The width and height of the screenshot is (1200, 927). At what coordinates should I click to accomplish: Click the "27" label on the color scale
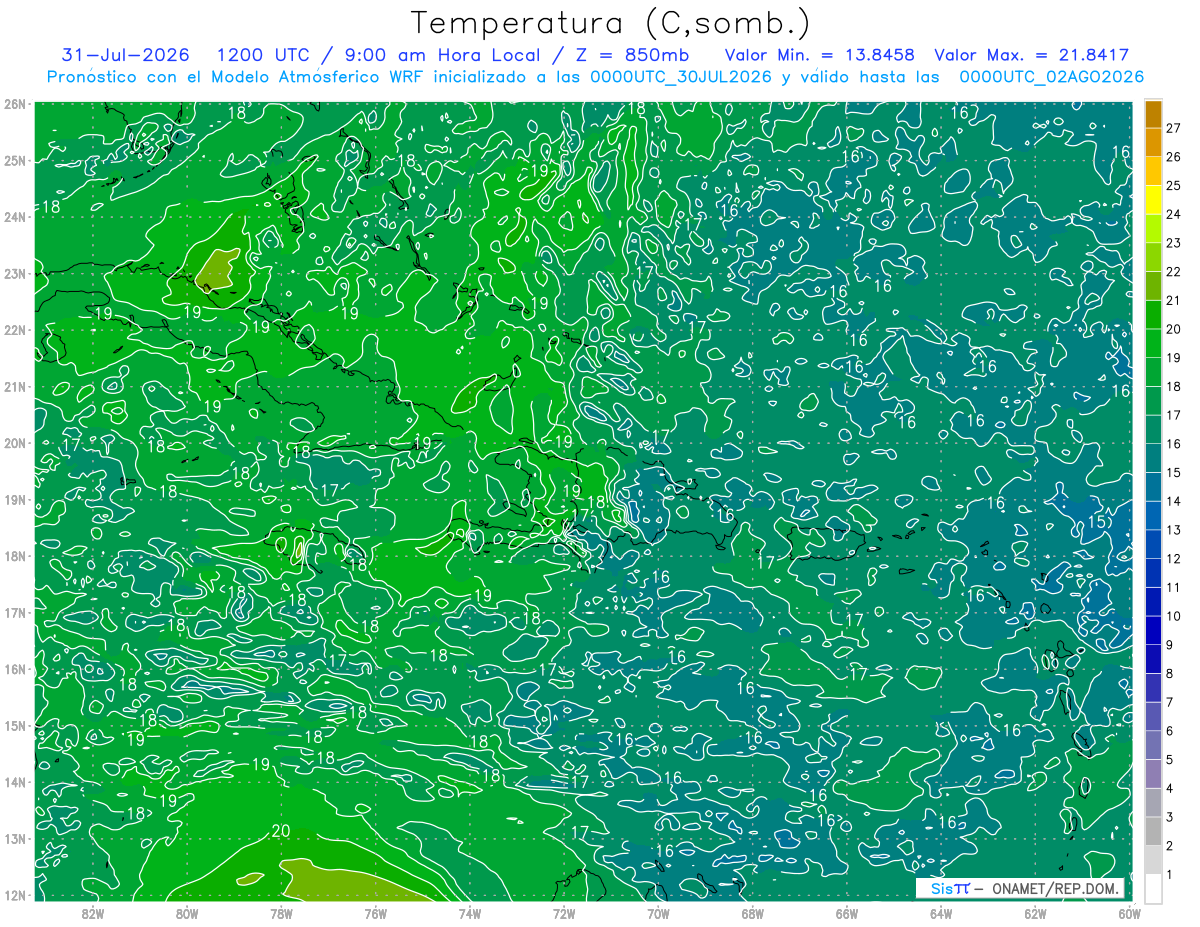(1174, 128)
